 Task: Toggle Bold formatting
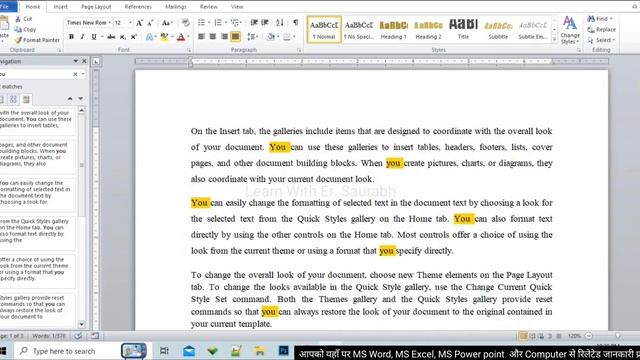click(71, 37)
